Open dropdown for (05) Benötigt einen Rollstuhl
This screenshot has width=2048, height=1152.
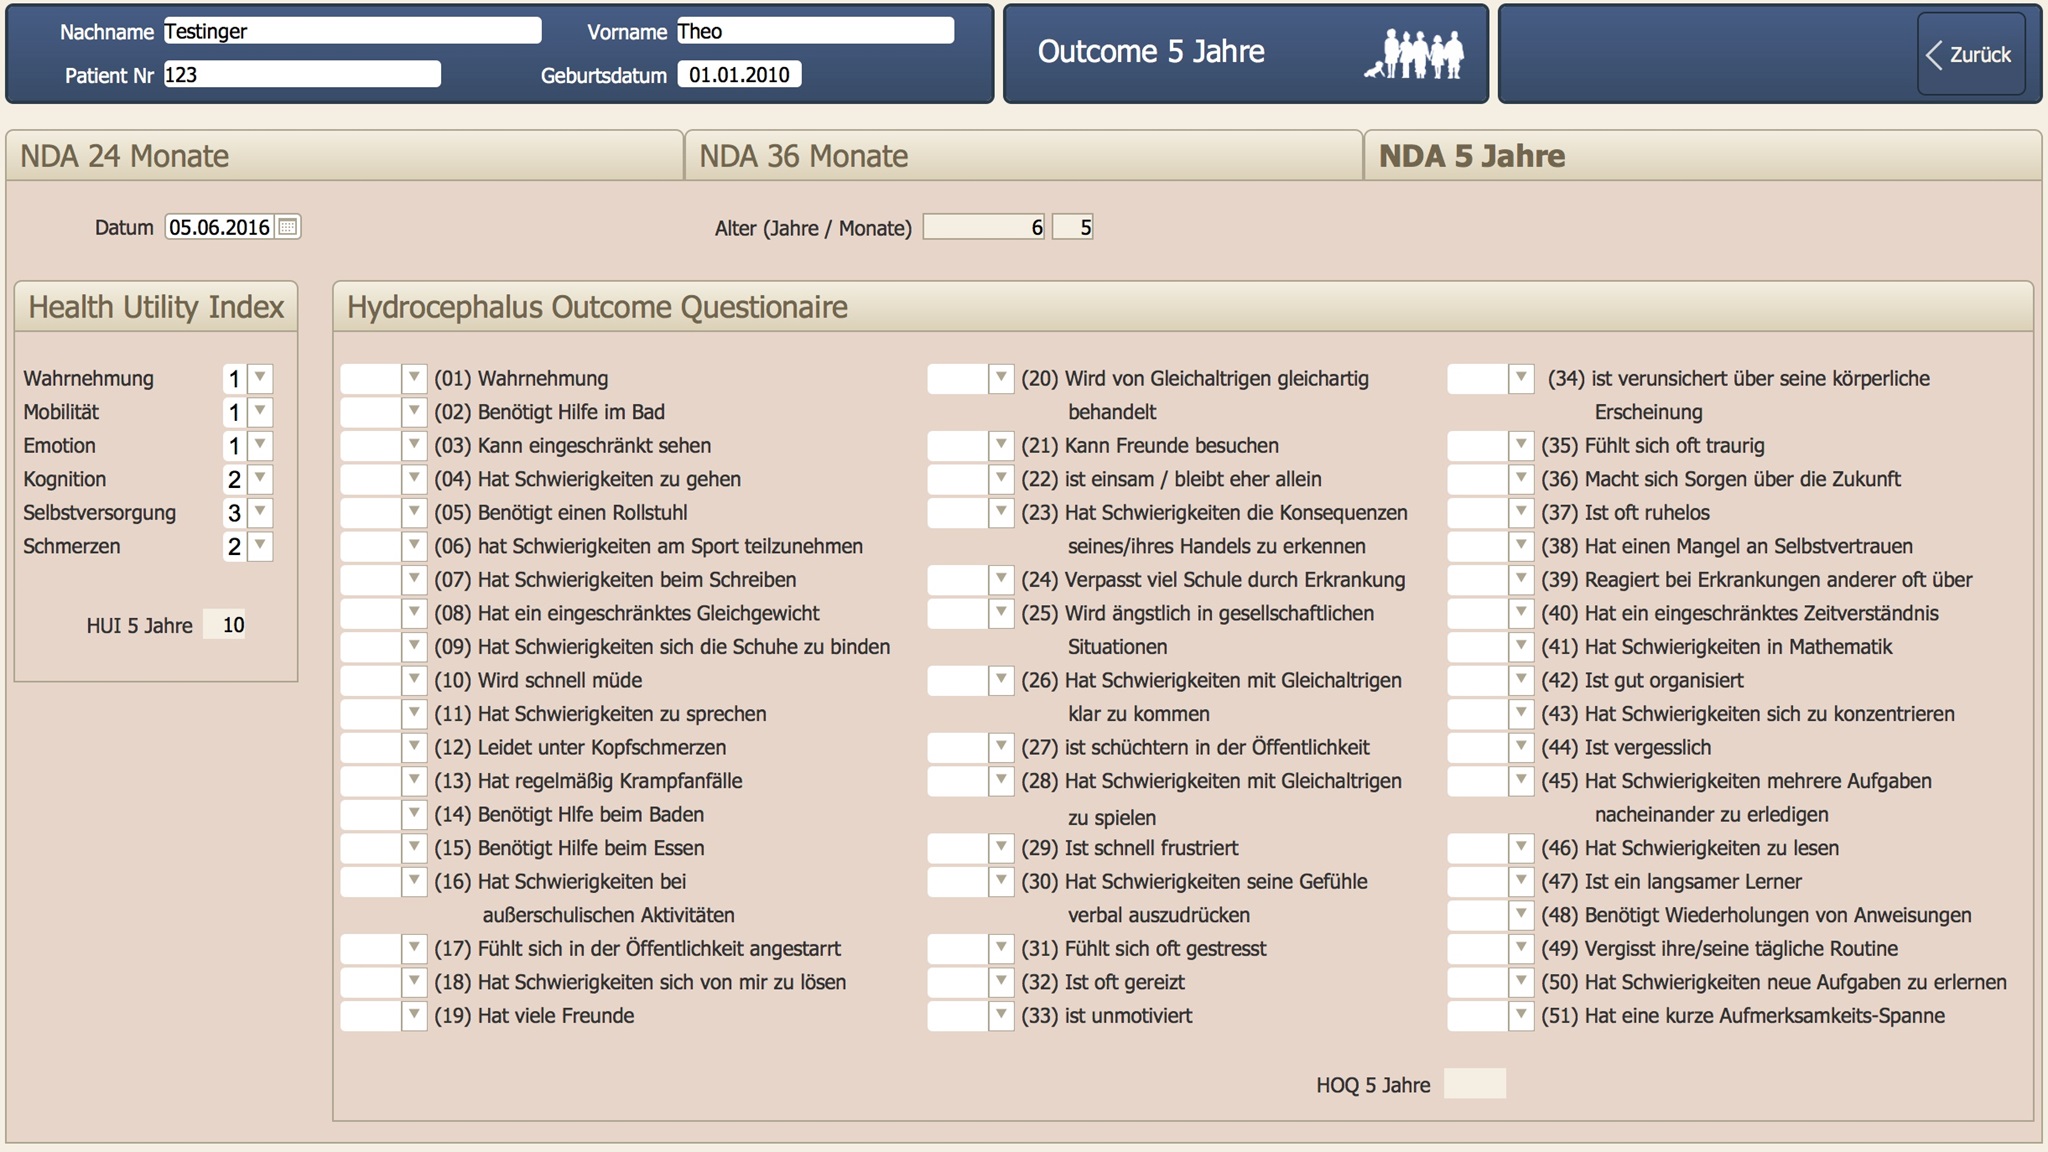pos(413,513)
